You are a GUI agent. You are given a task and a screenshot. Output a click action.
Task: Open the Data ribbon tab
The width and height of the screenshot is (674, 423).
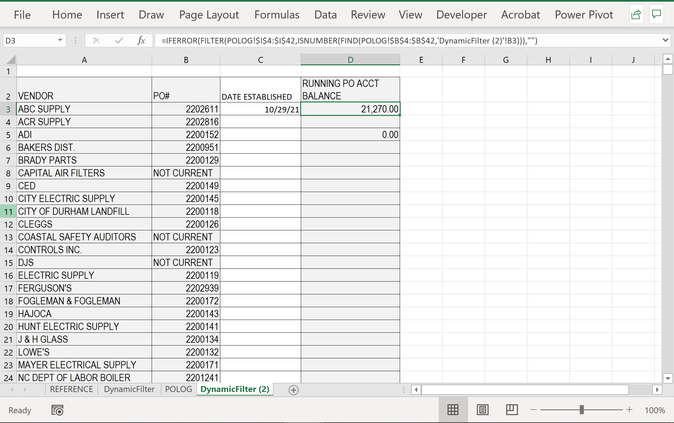[x=325, y=15]
